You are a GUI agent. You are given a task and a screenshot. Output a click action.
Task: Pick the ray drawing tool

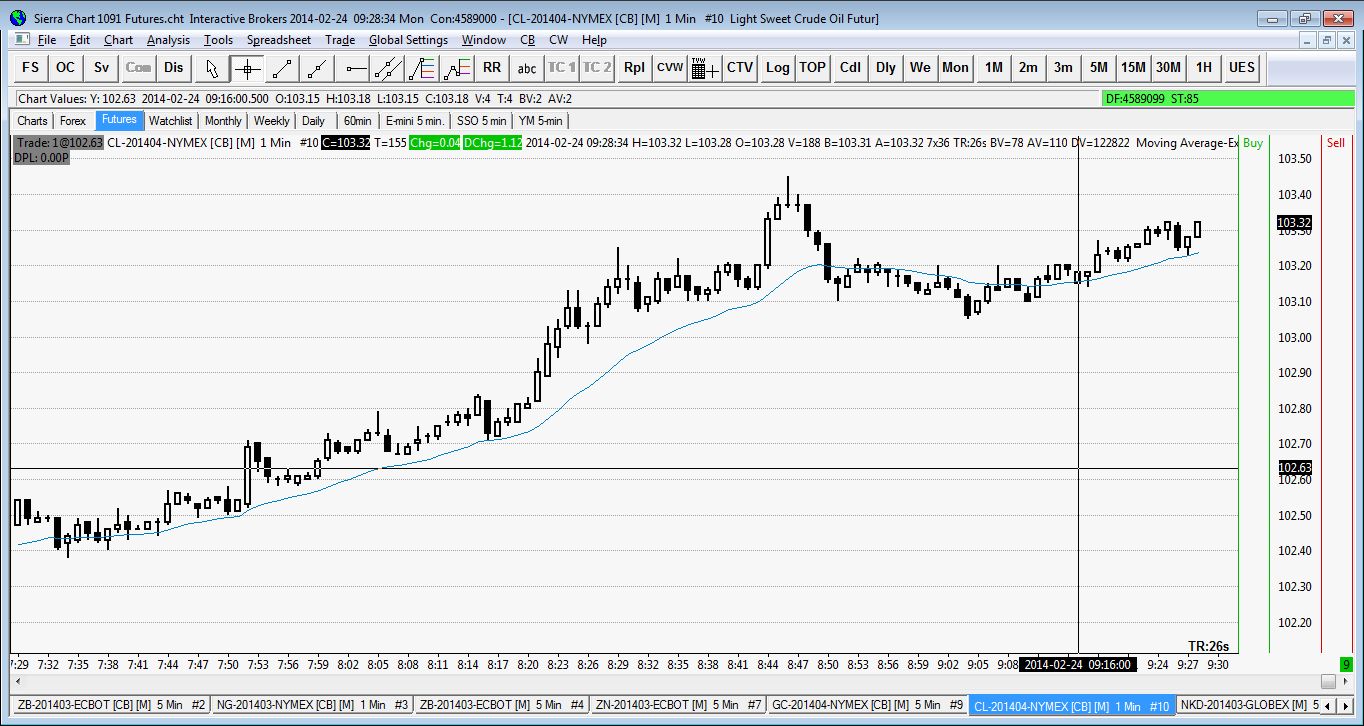pos(317,68)
